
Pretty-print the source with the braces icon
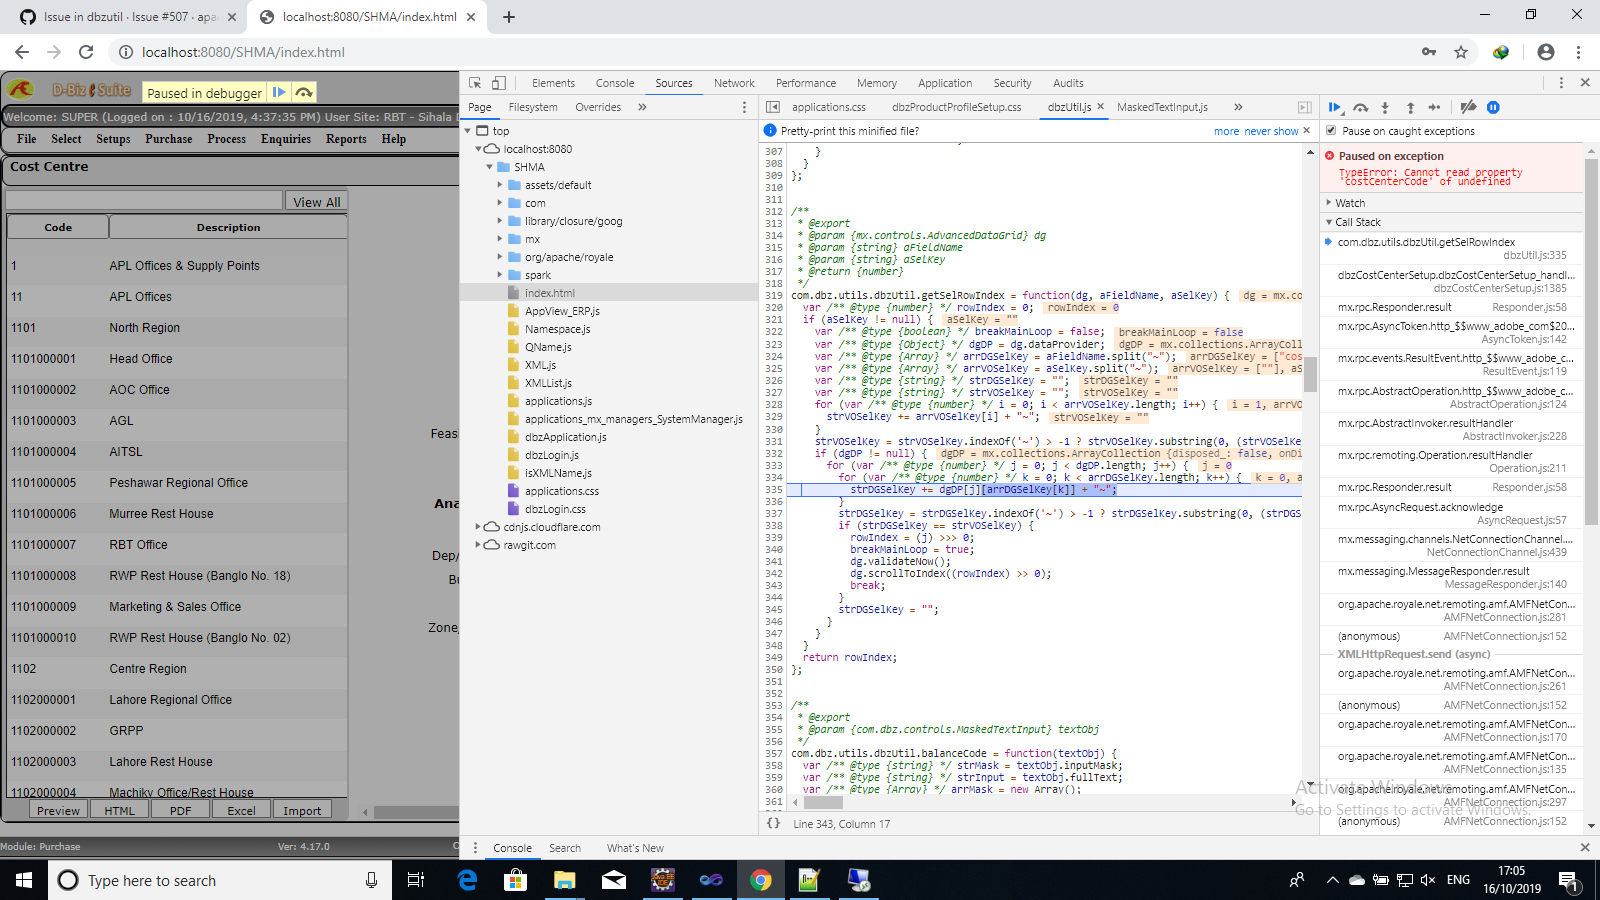coord(773,824)
